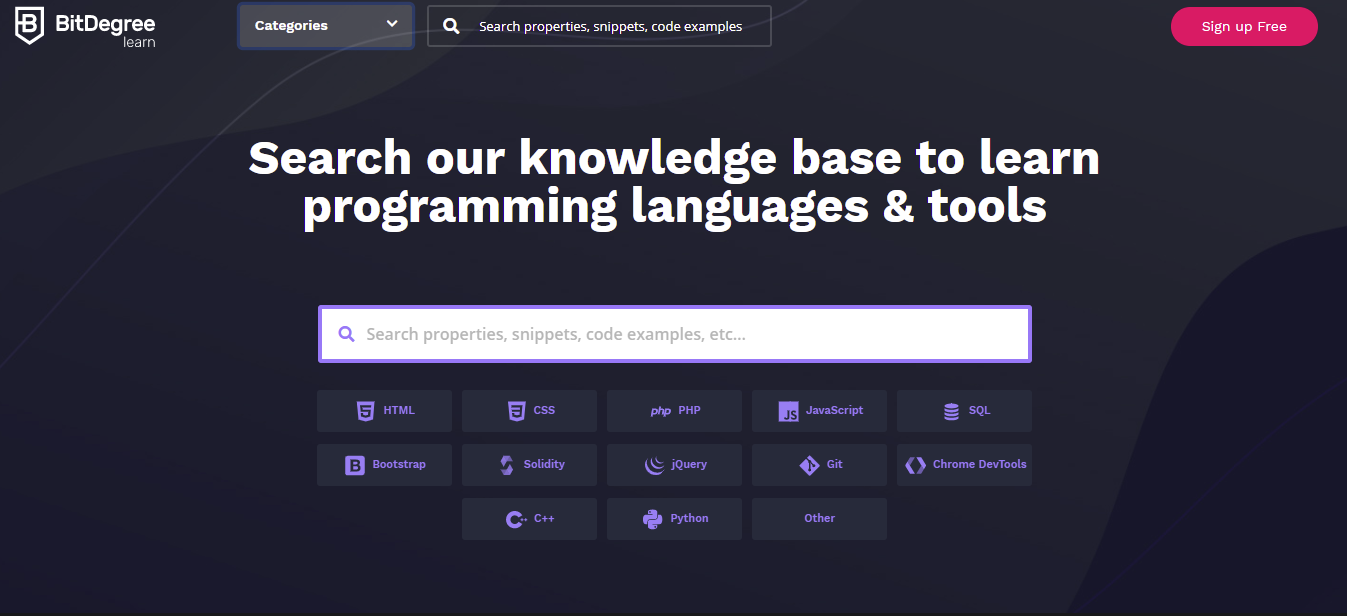This screenshot has width=1347, height=616.
Task: Click the php logo icon
Action: pyautogui.click(x=661, y=411)
